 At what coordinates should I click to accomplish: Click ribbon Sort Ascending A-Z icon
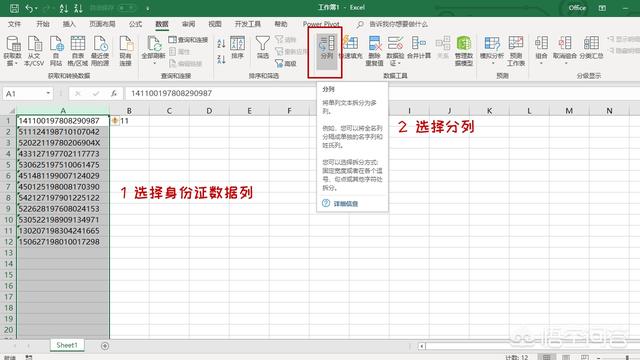221,44
